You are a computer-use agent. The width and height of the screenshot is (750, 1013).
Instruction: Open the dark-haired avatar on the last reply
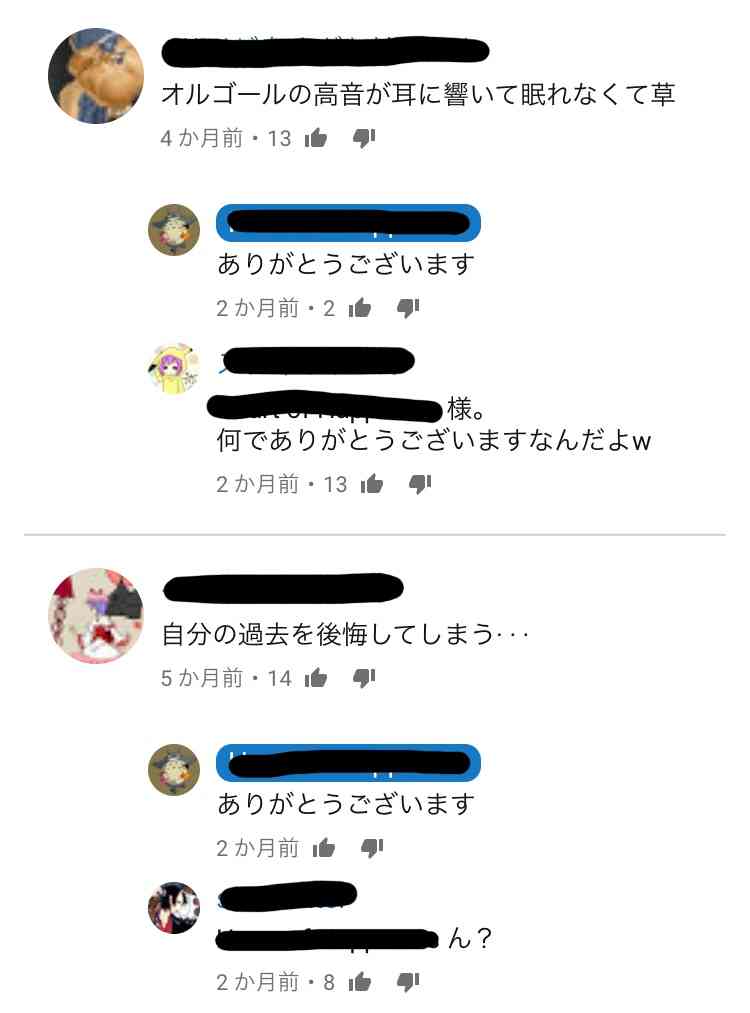tap(174, 908)
